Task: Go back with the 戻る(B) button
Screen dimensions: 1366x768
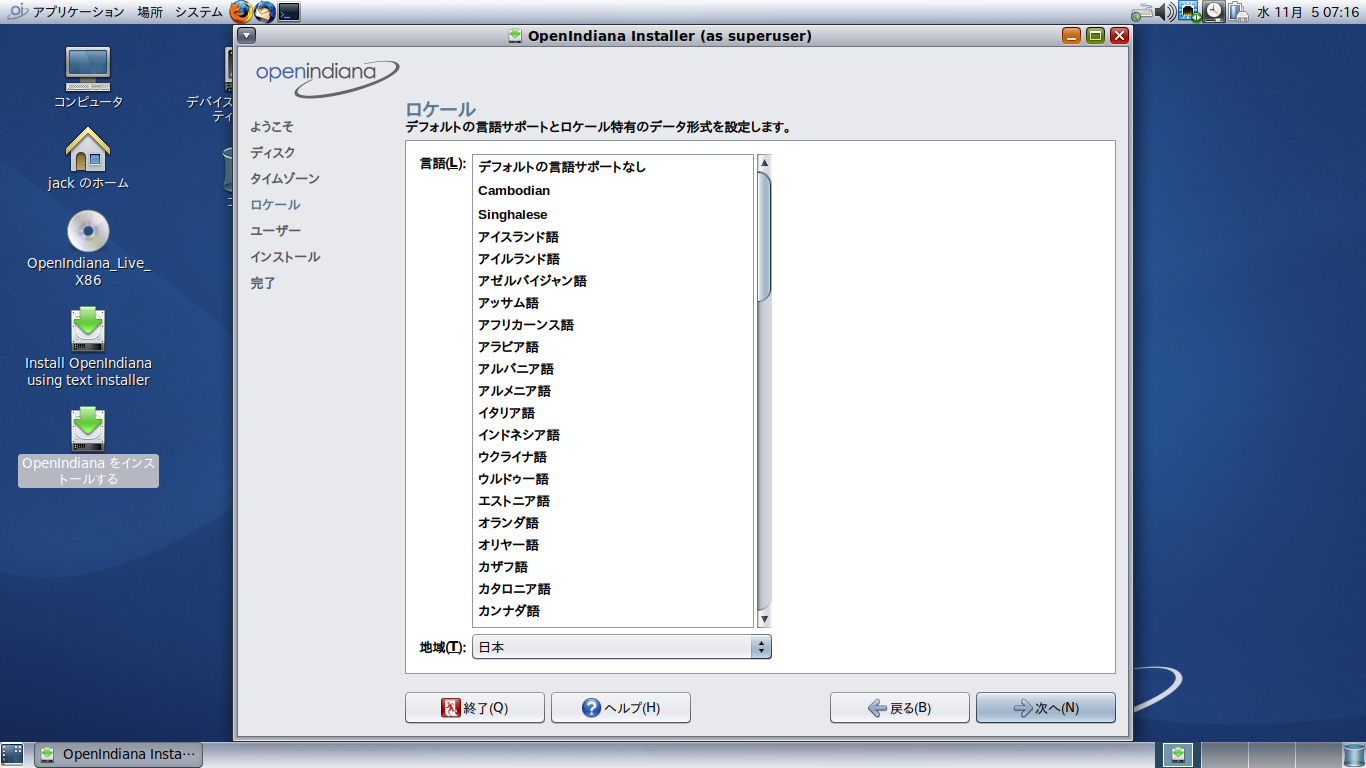Action: [900, 708]
